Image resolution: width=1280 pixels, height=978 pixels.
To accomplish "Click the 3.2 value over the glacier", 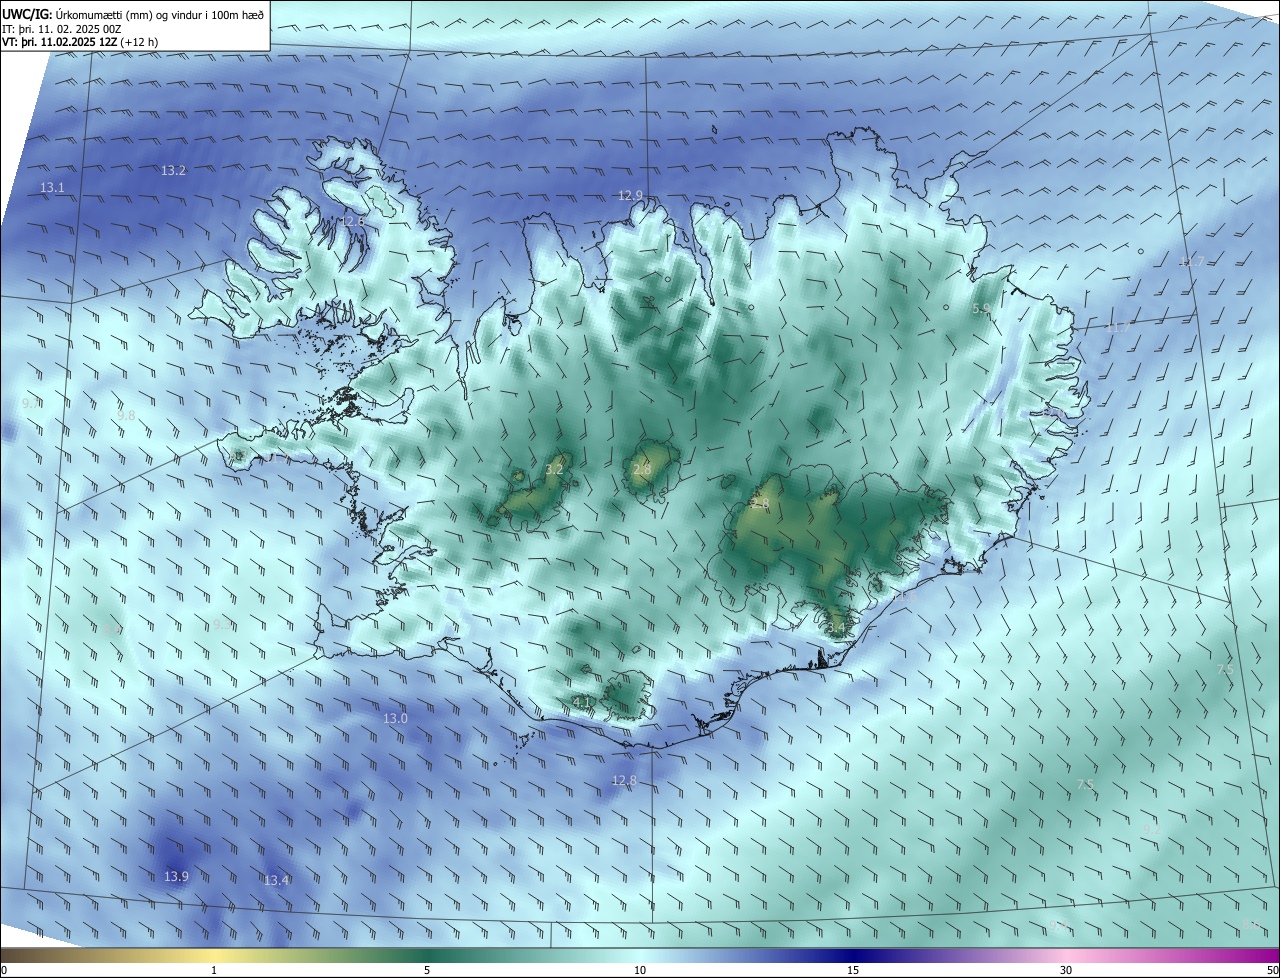I will tap(555, 470).
